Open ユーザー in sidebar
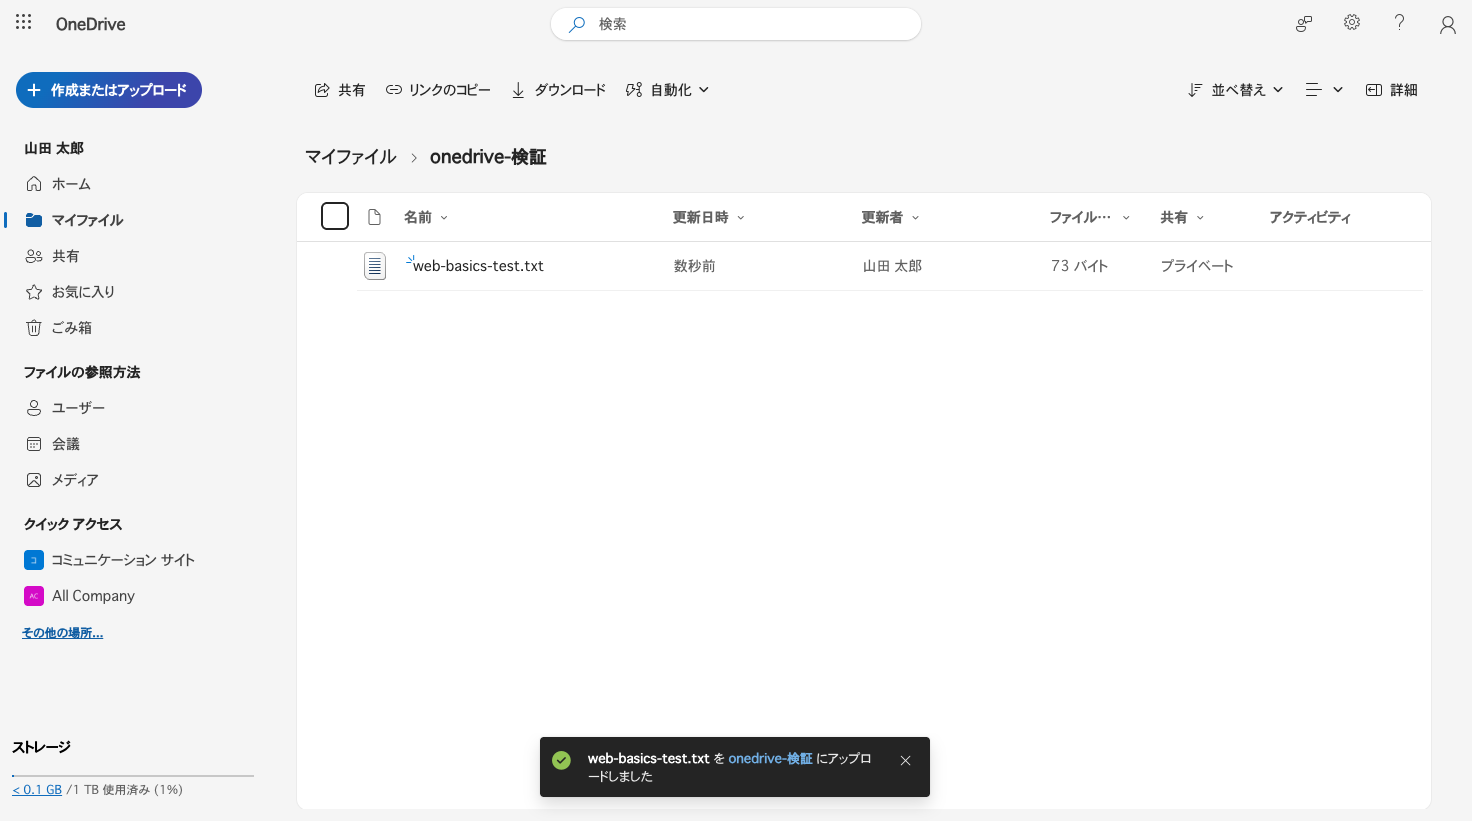Screen dimensions: 1472x821 pyautogui.click(x=78, y=408)
